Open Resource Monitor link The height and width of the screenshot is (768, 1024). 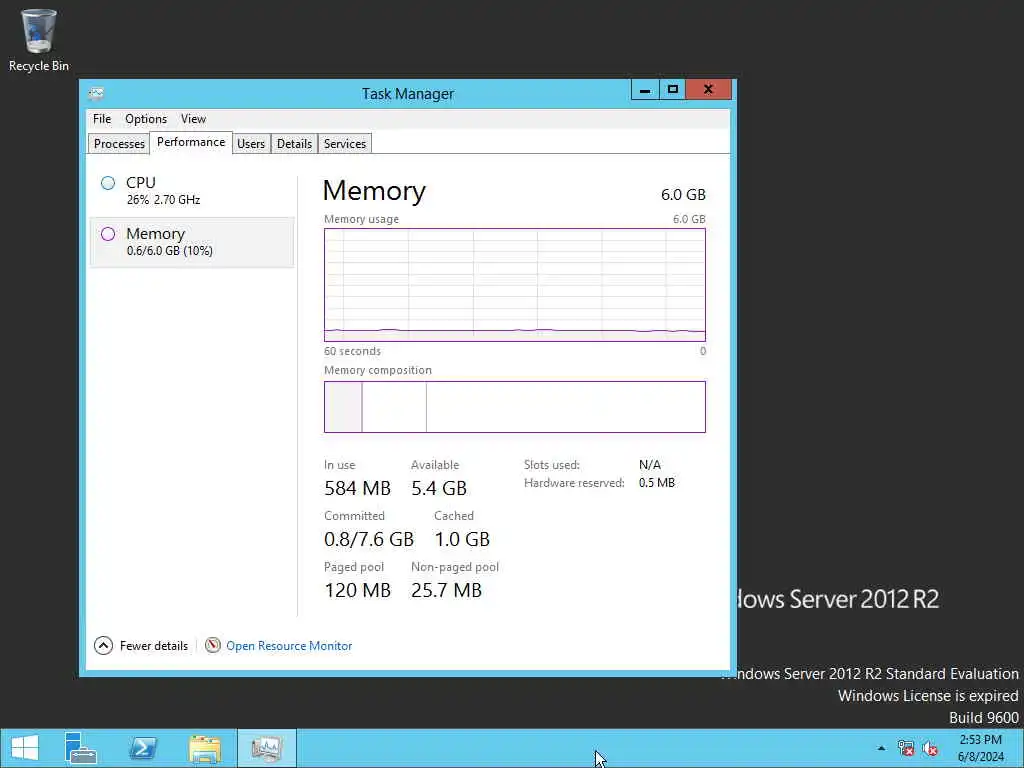(289, 645)
